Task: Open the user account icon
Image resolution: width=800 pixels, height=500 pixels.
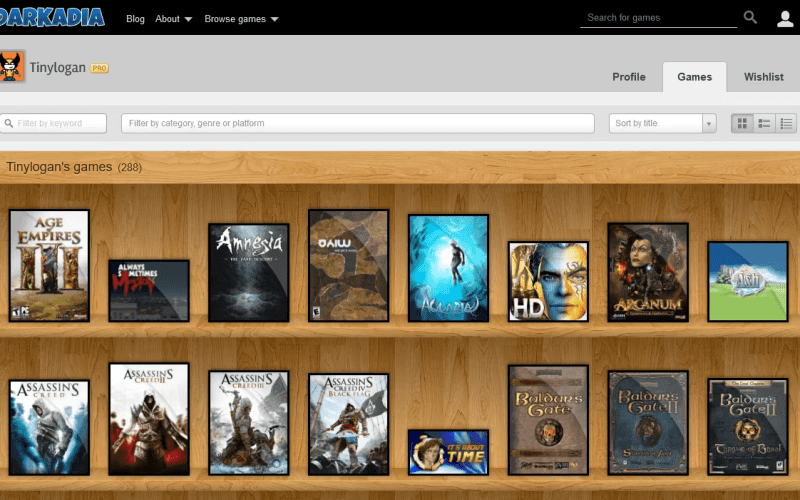Action: pyautogui.click(x=785, y=18)
